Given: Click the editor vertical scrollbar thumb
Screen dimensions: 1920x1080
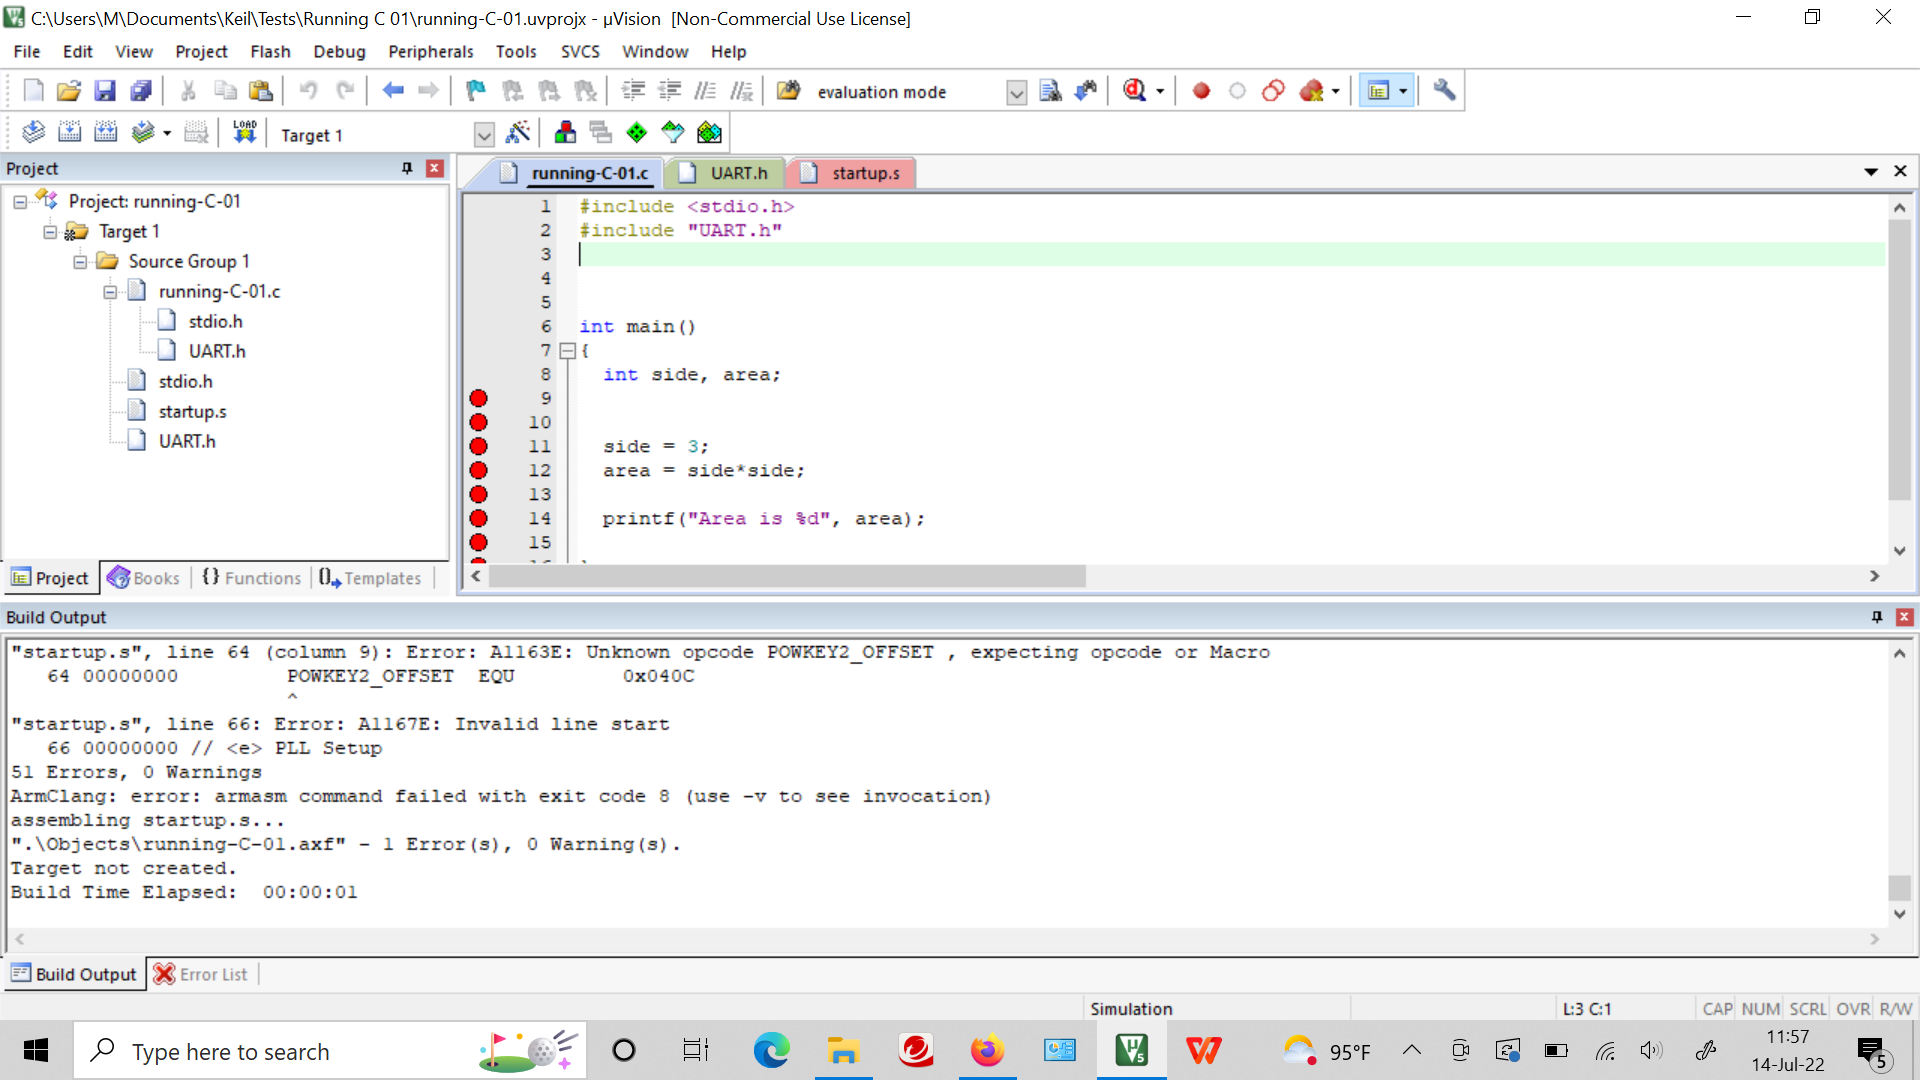Looking at the screenshot, I should (1899, 360).
